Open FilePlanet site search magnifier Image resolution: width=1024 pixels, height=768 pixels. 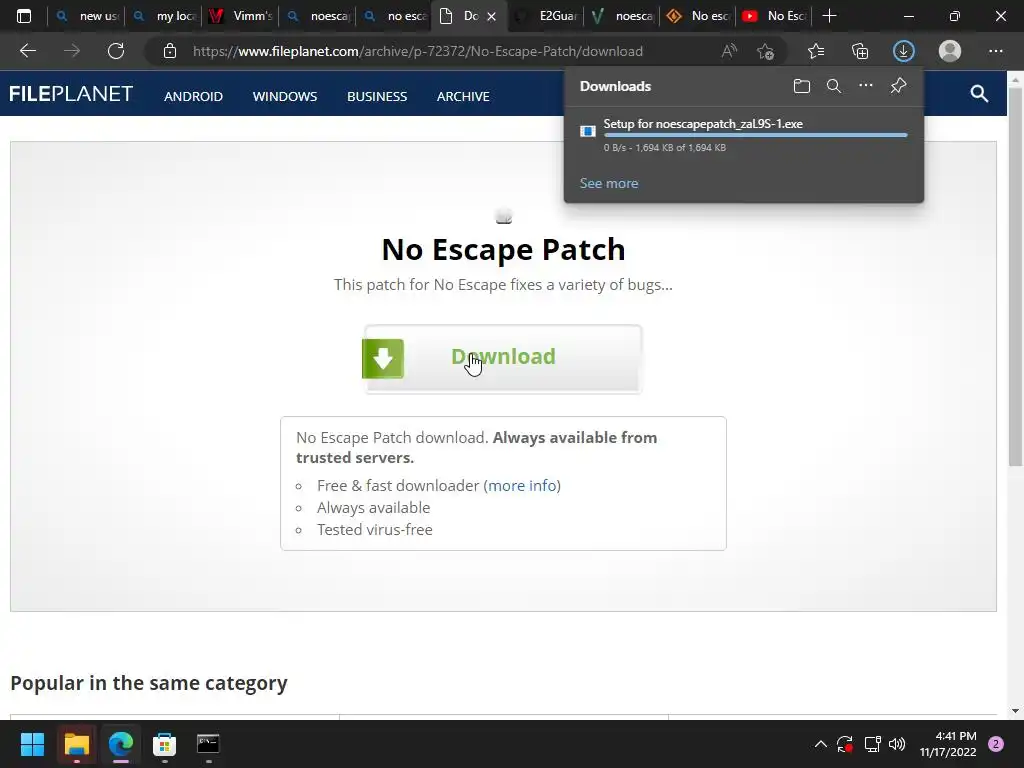coord(979,93)
